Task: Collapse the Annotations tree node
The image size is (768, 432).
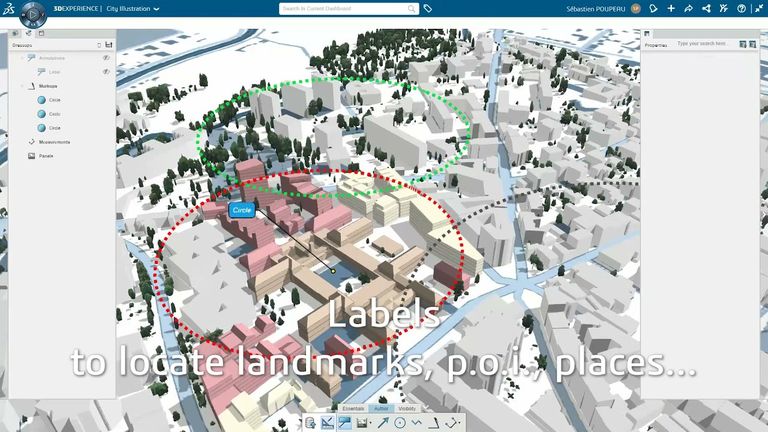Action: click(x=22, y=58)
